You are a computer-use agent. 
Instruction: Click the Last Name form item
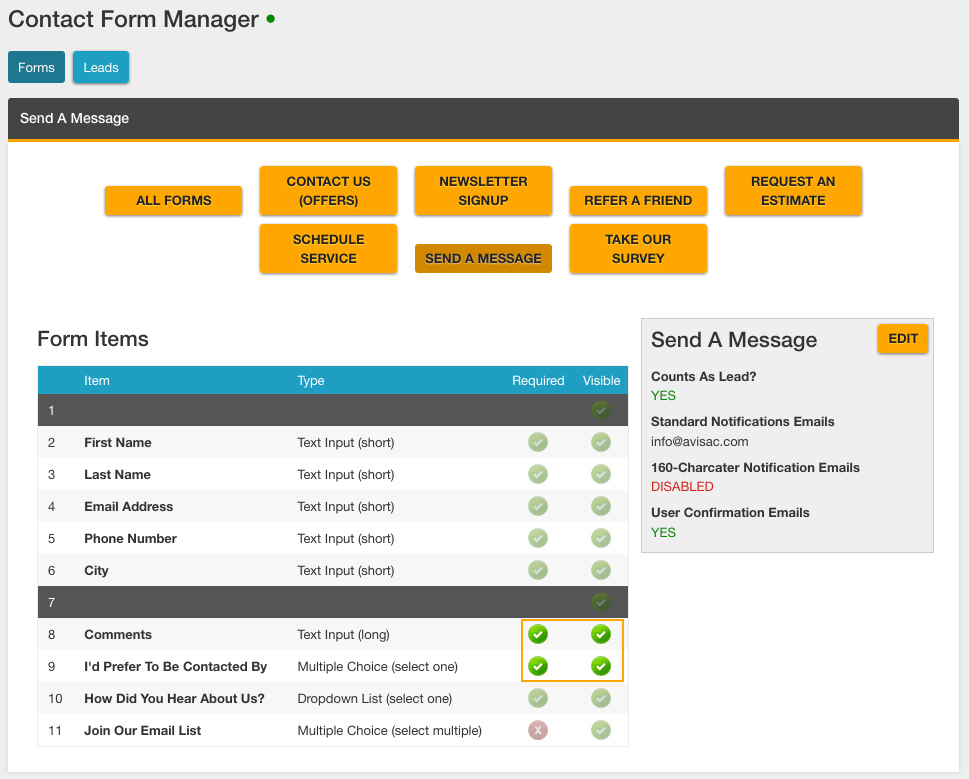pyautogui.click(x=117, y=474)
